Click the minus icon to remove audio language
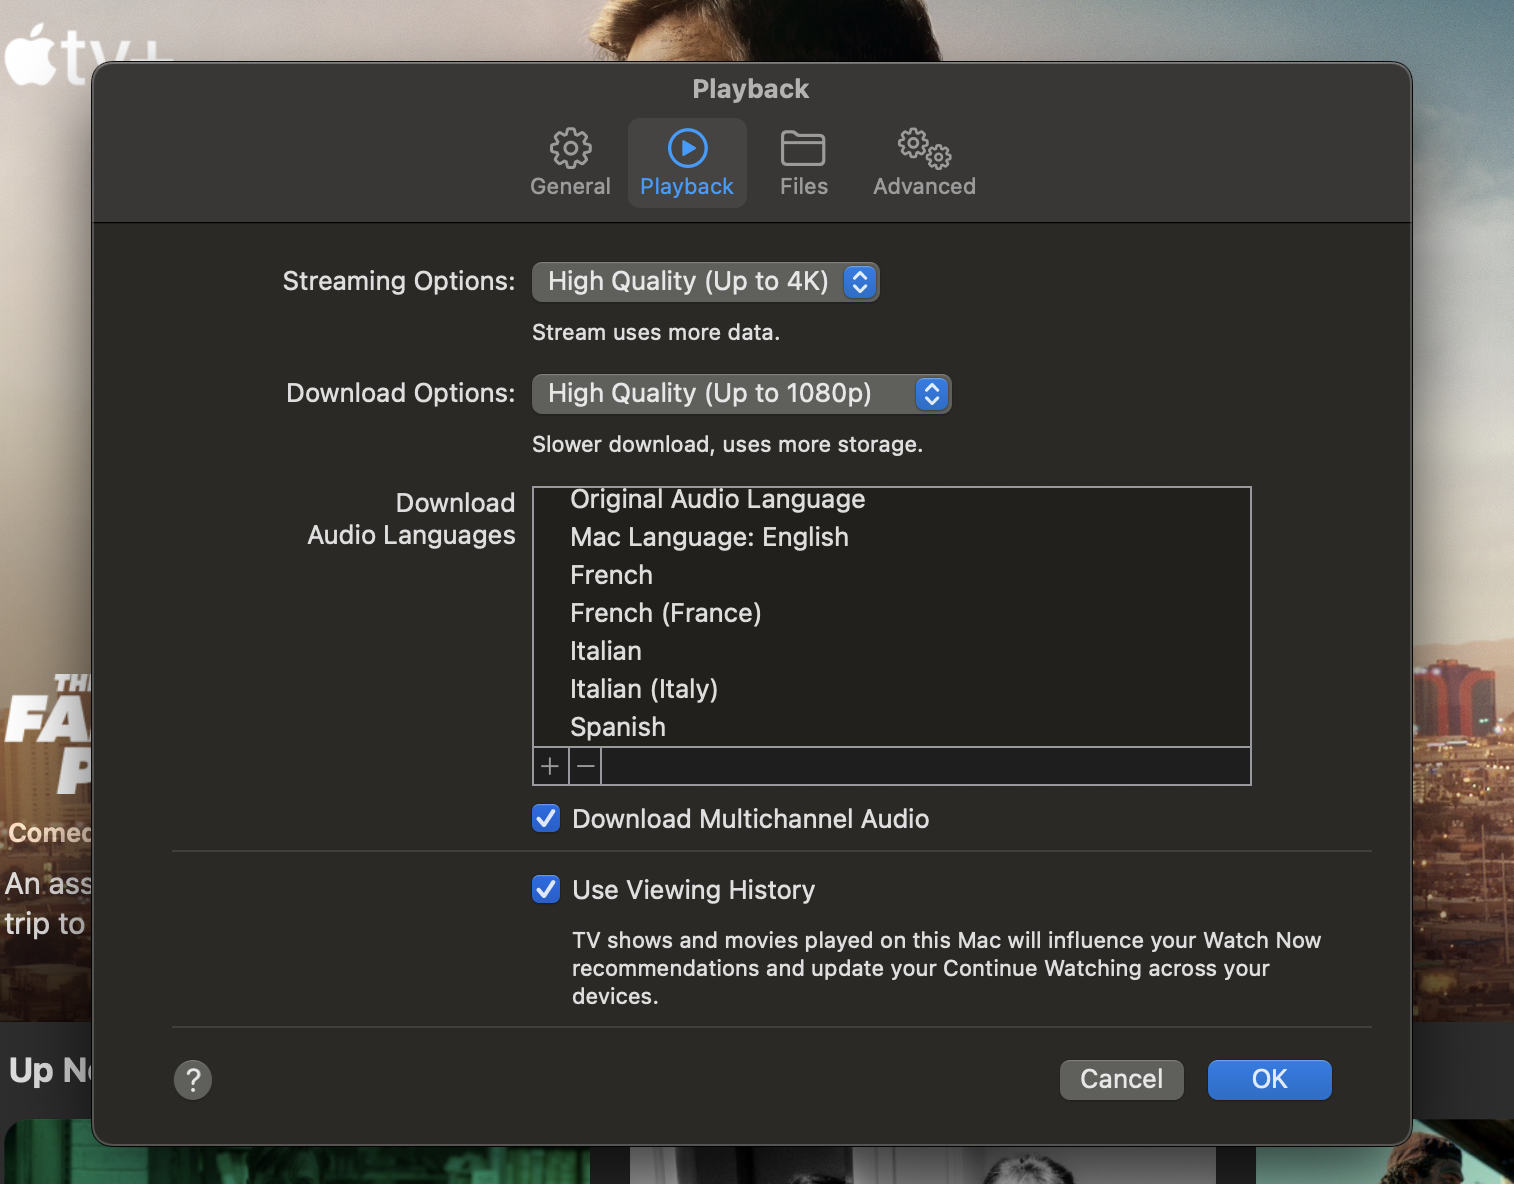Screen dimensions: 1514x1184 (584, 766)
